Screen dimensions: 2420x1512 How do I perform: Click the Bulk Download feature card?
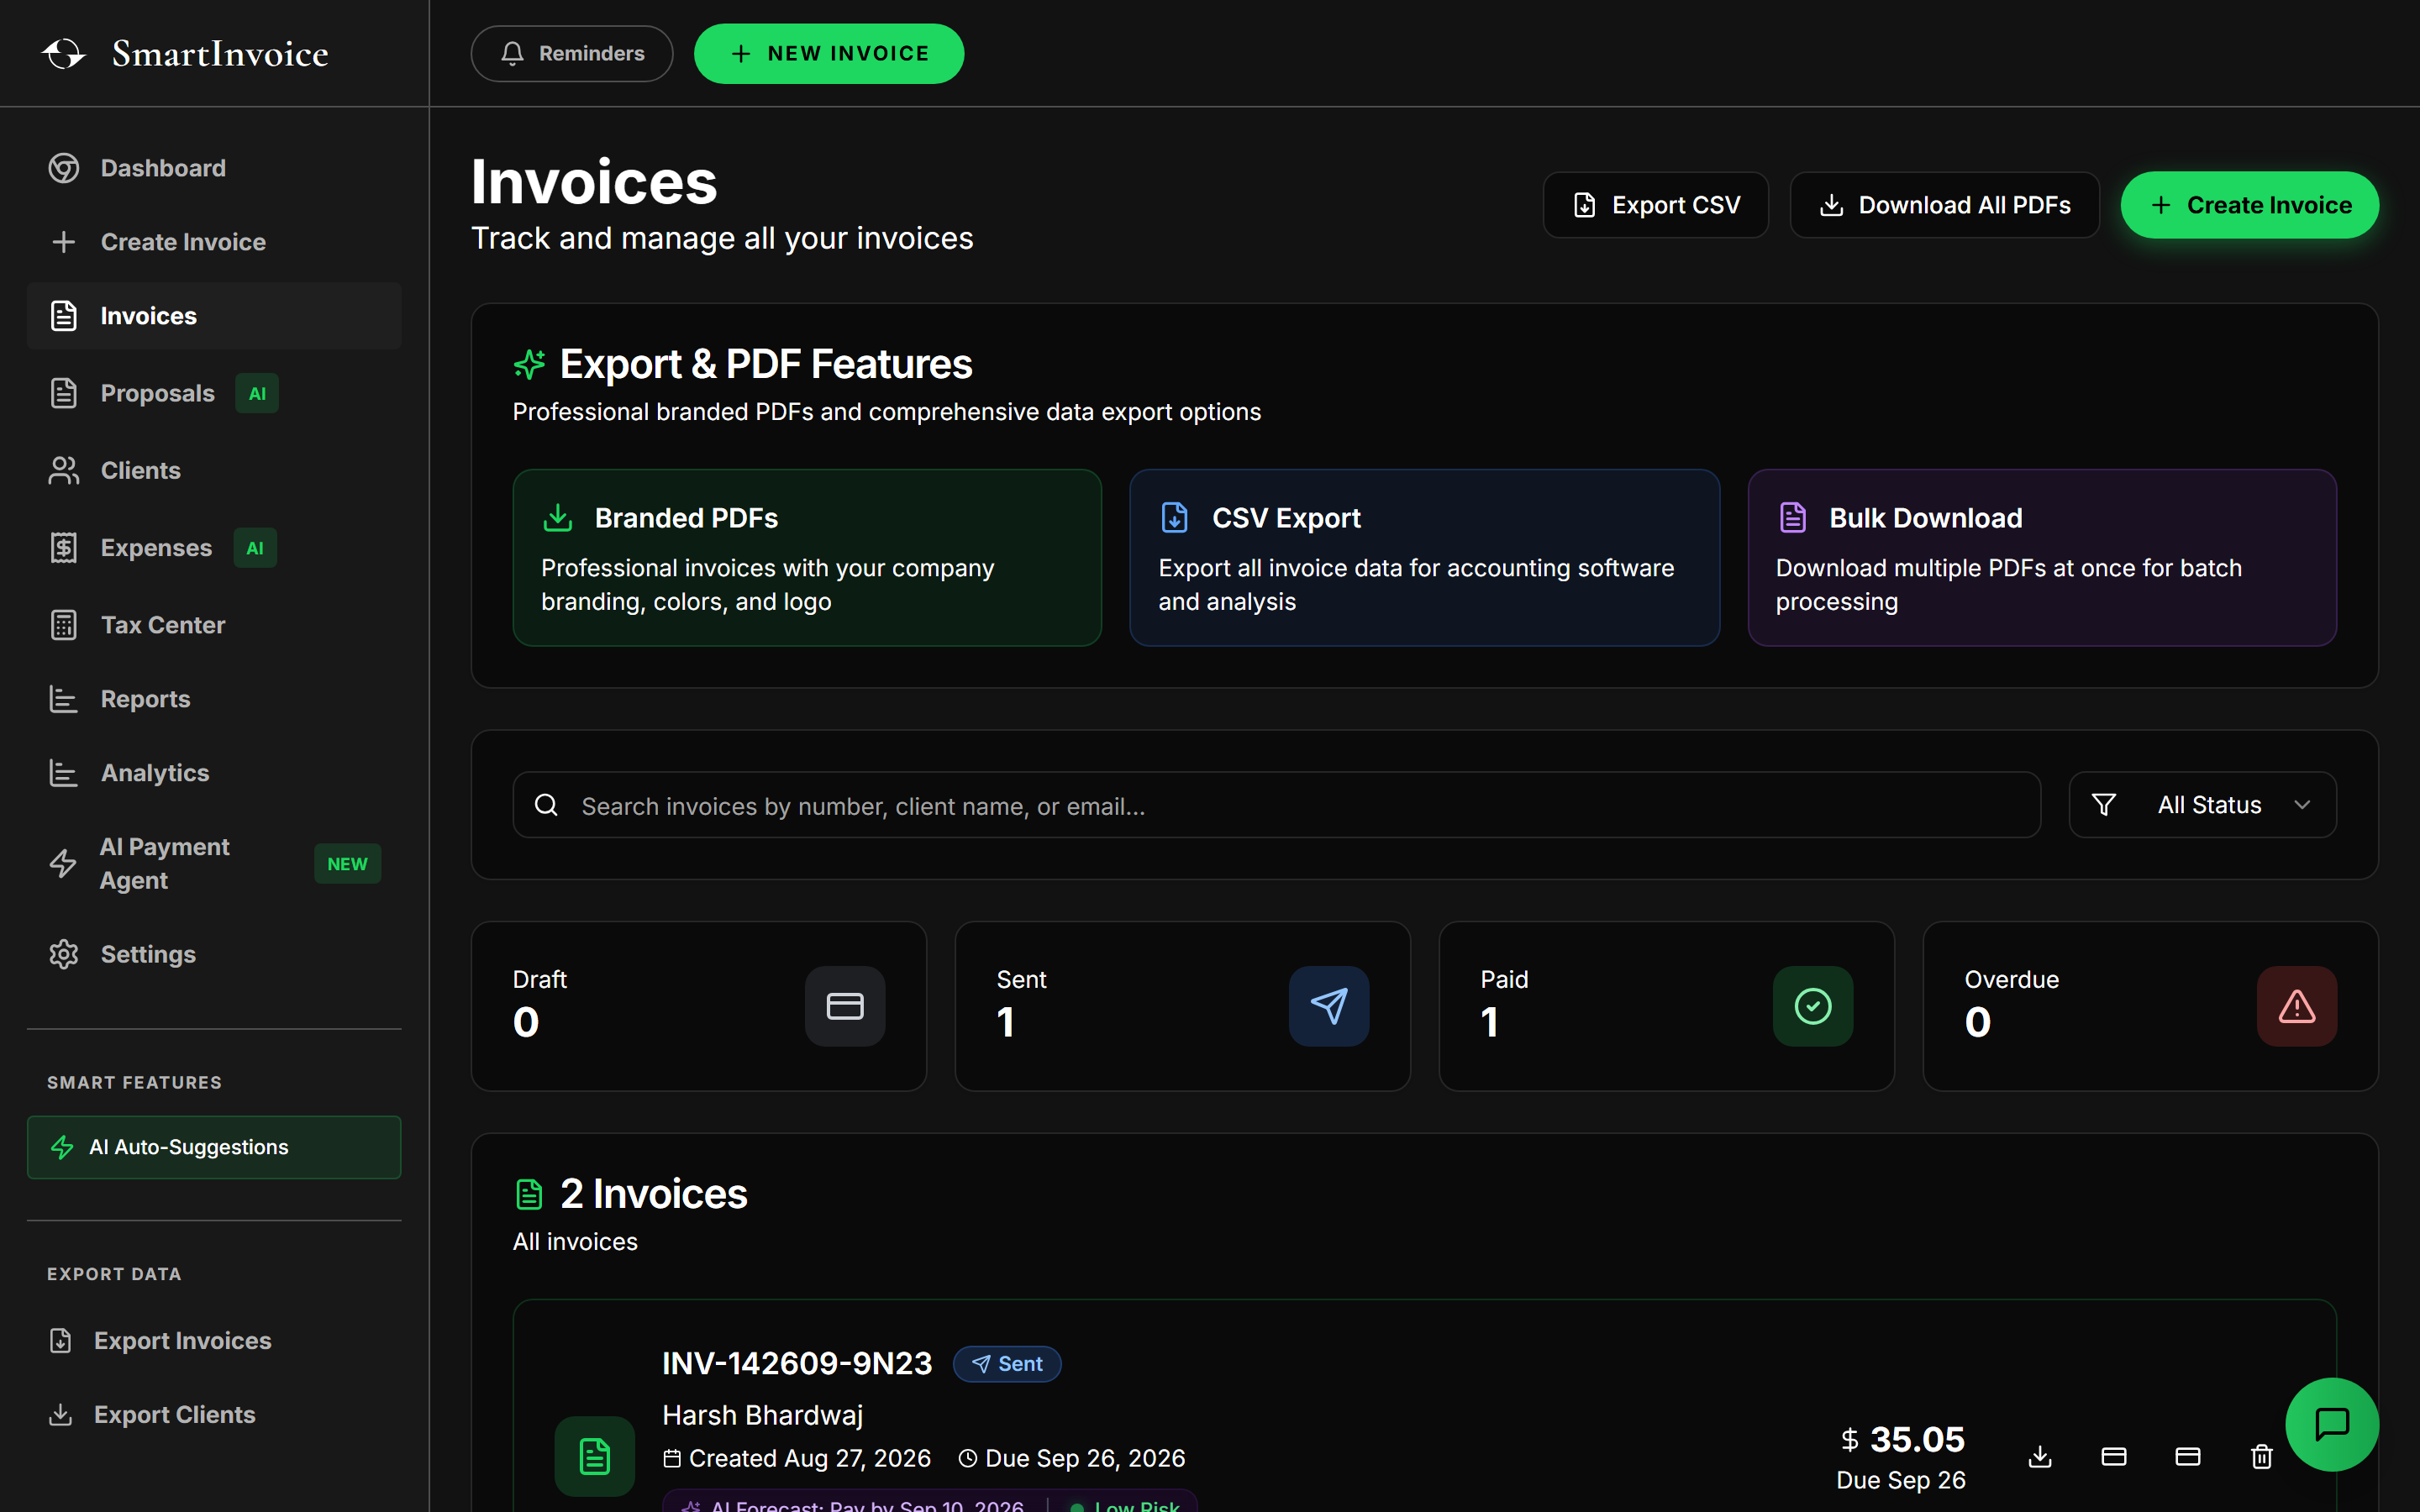pyautogui.click(x=2042, y=558)
